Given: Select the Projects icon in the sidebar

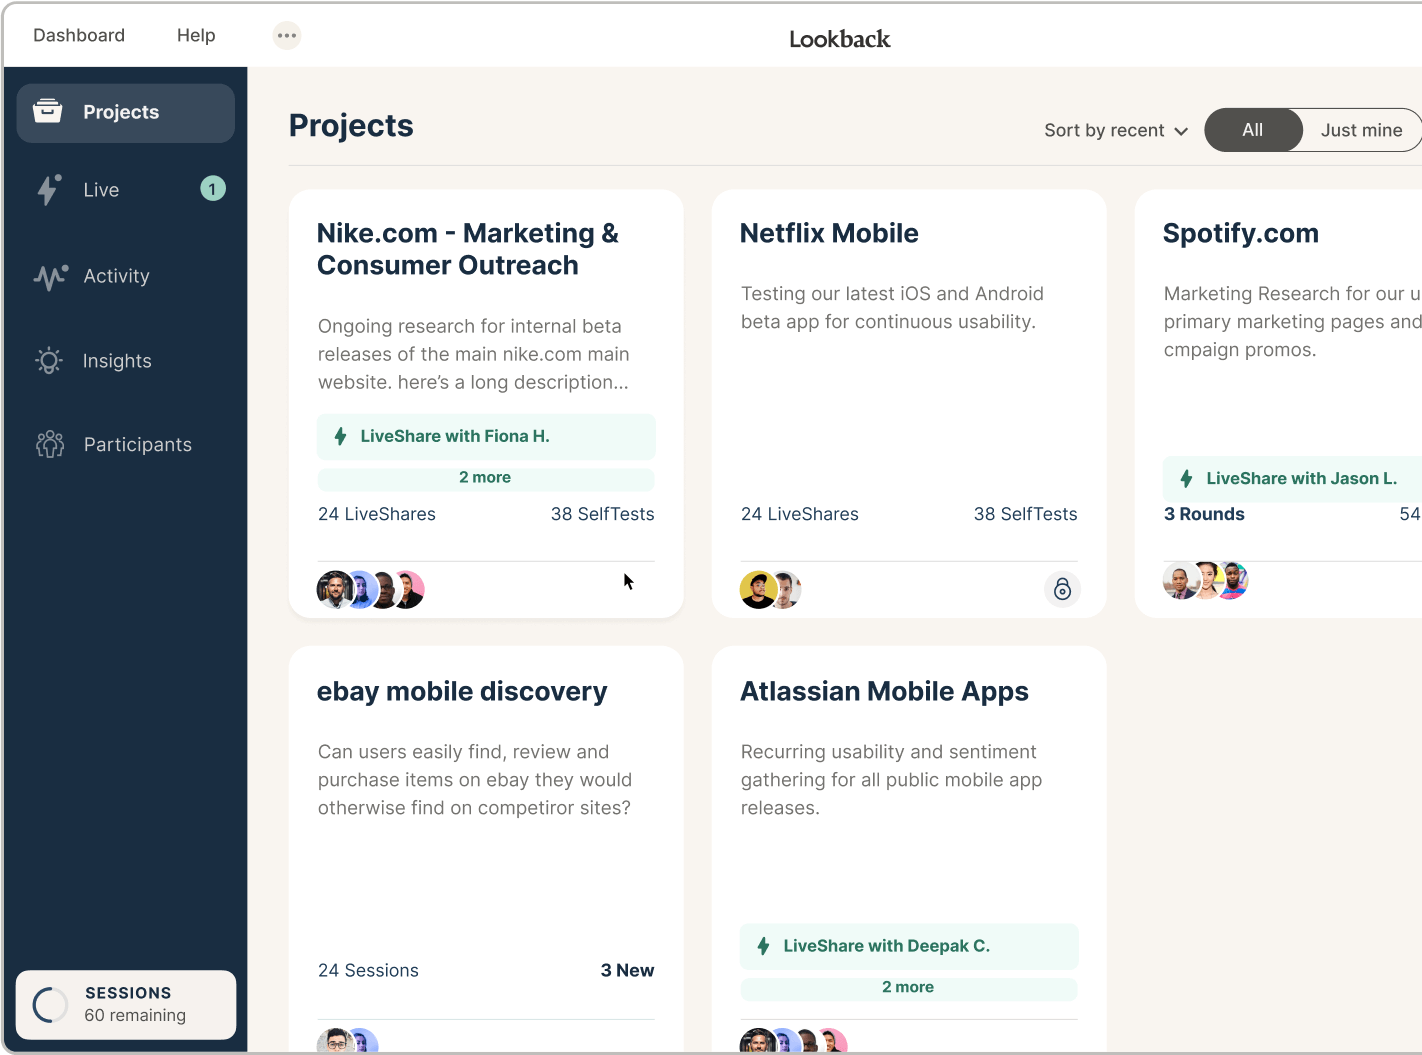Looking at the screenshot, I should tap(48, 112).
